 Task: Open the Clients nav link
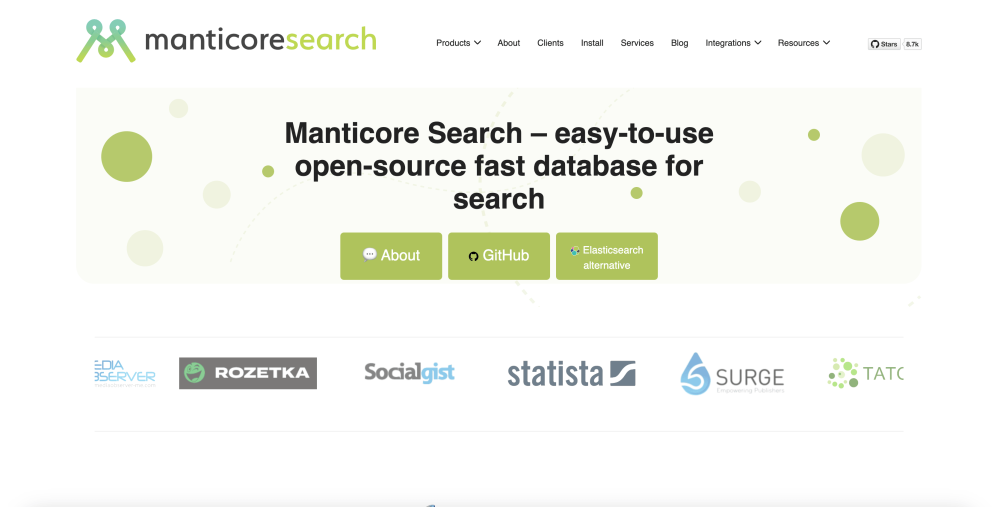click(x=550, y=43)
